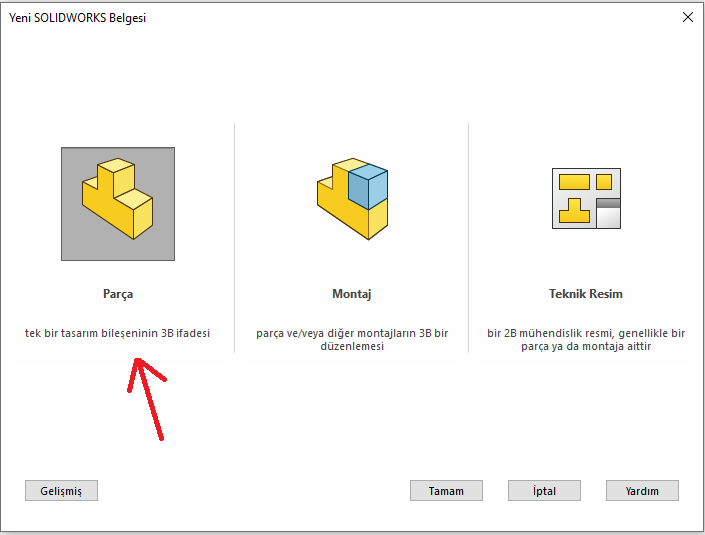Image resolution: width=705 pixels, height=535 pixels.
Task: Click the Parça label
Action: pyautogui.click(x=118, y=294)
